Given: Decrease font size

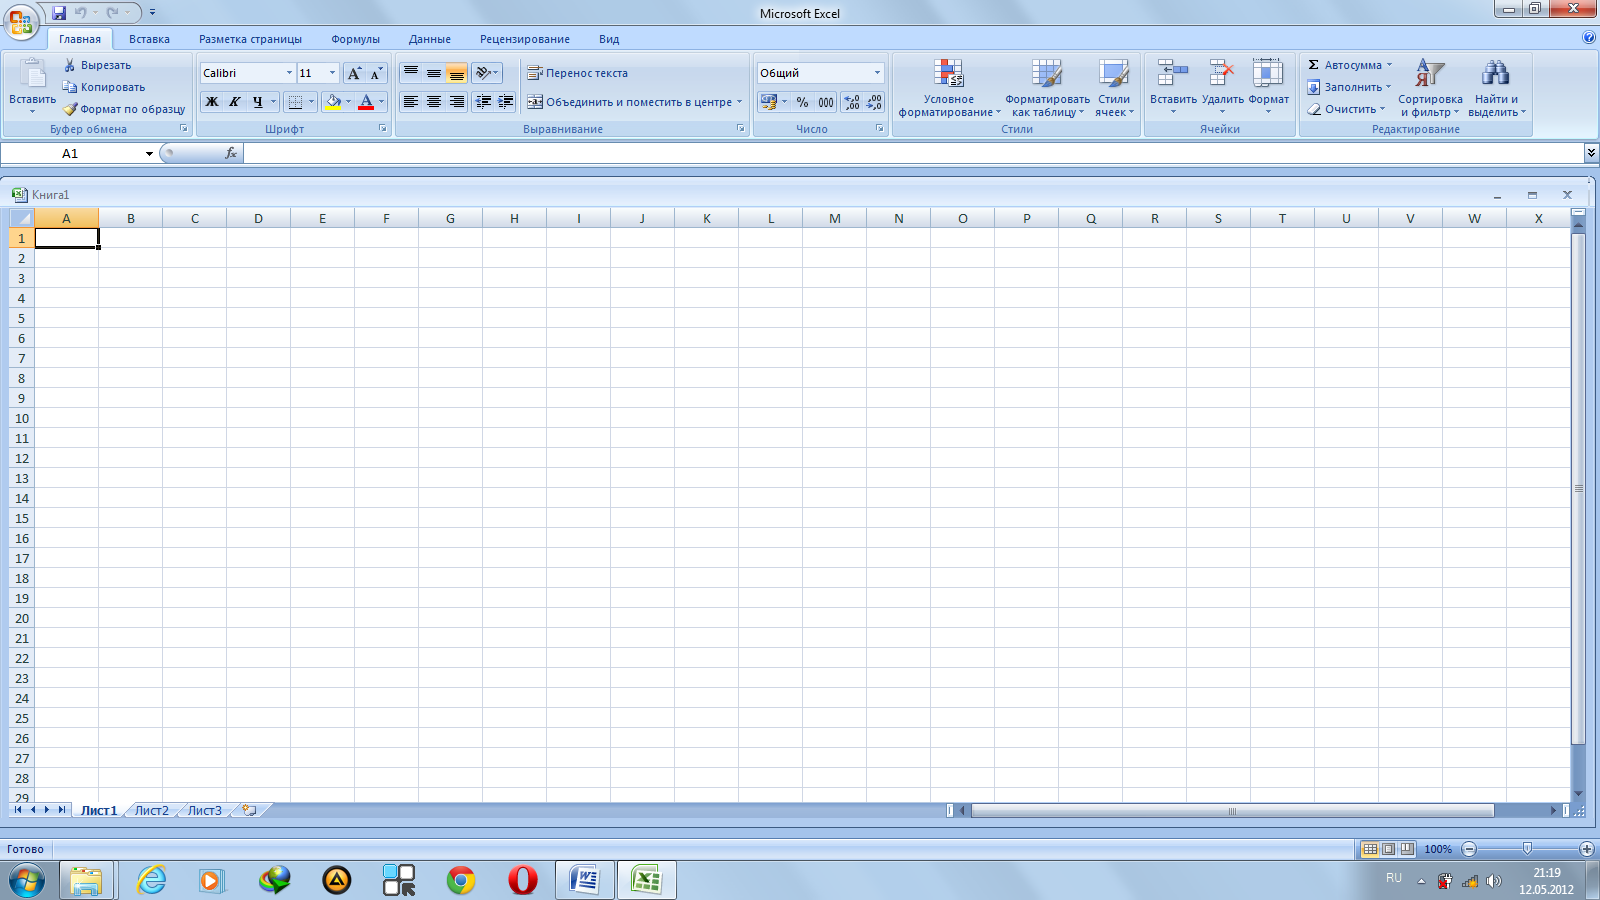Looking at the screenshot, I should [x=376, y=73].
